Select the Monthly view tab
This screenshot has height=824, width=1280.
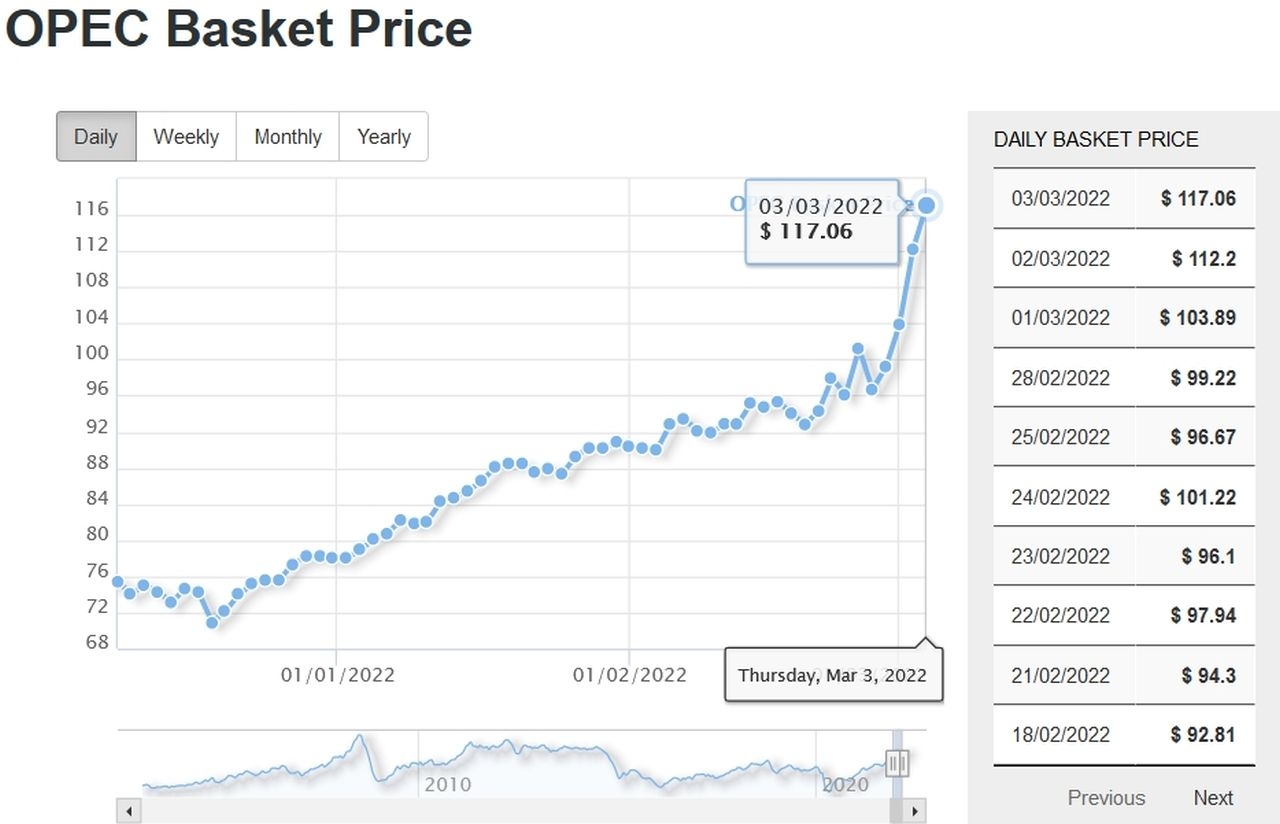coord(288,137)
